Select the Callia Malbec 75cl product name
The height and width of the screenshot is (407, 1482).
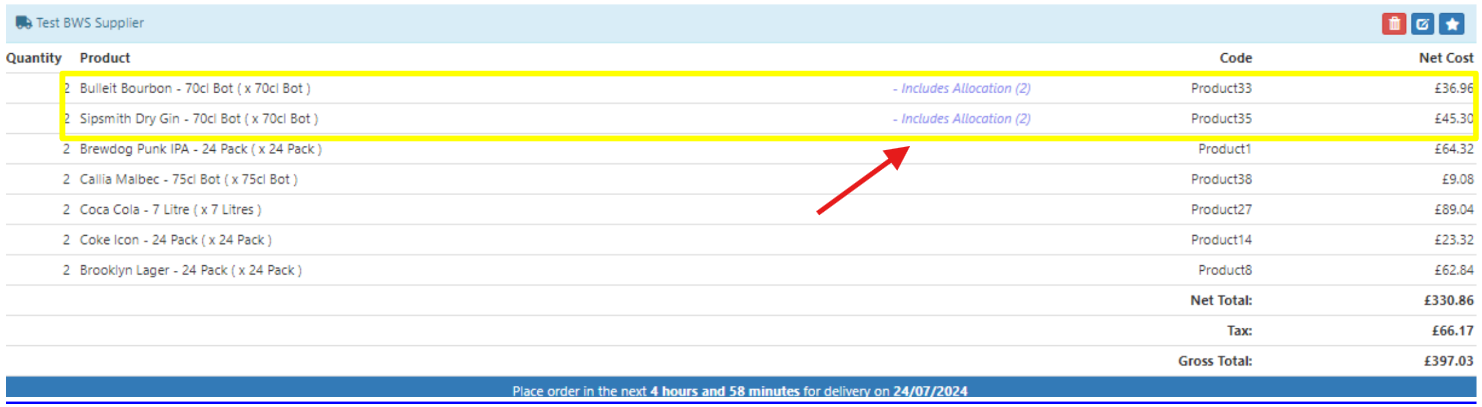pos(188,179)
